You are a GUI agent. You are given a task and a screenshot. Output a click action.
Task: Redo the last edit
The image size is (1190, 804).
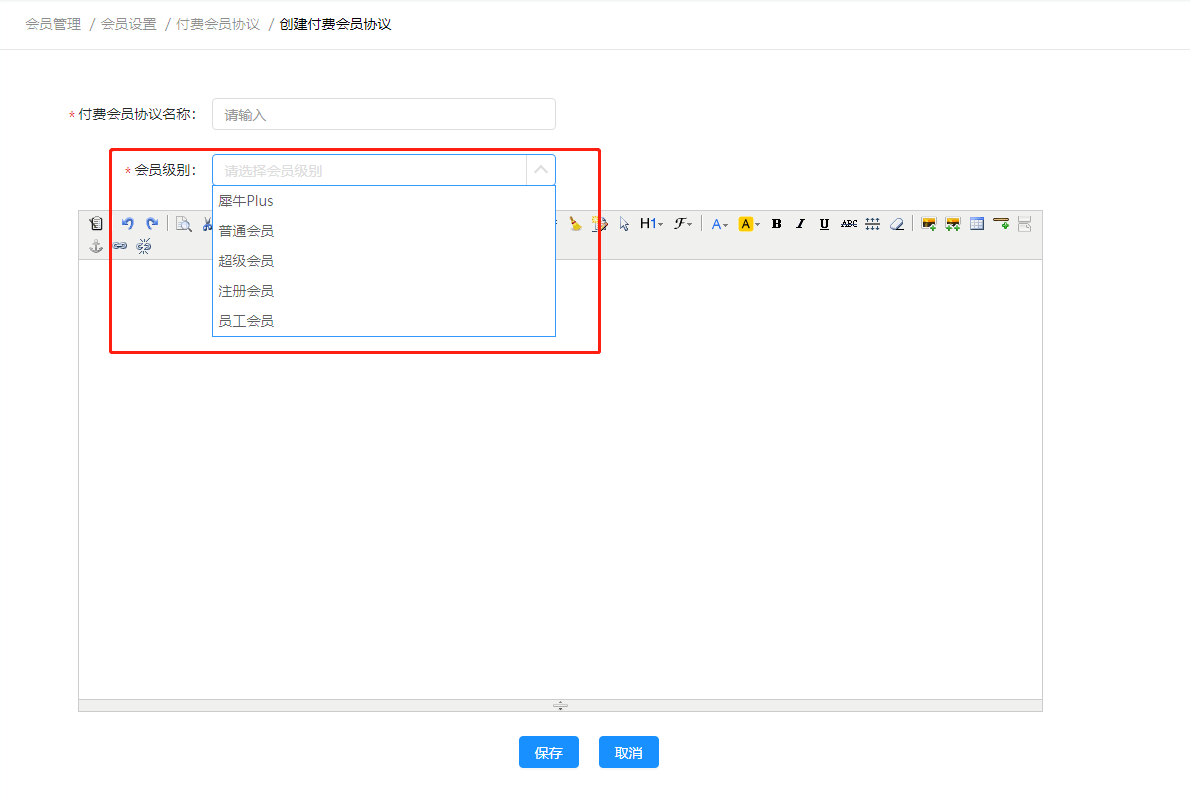[x=152, y=223]
